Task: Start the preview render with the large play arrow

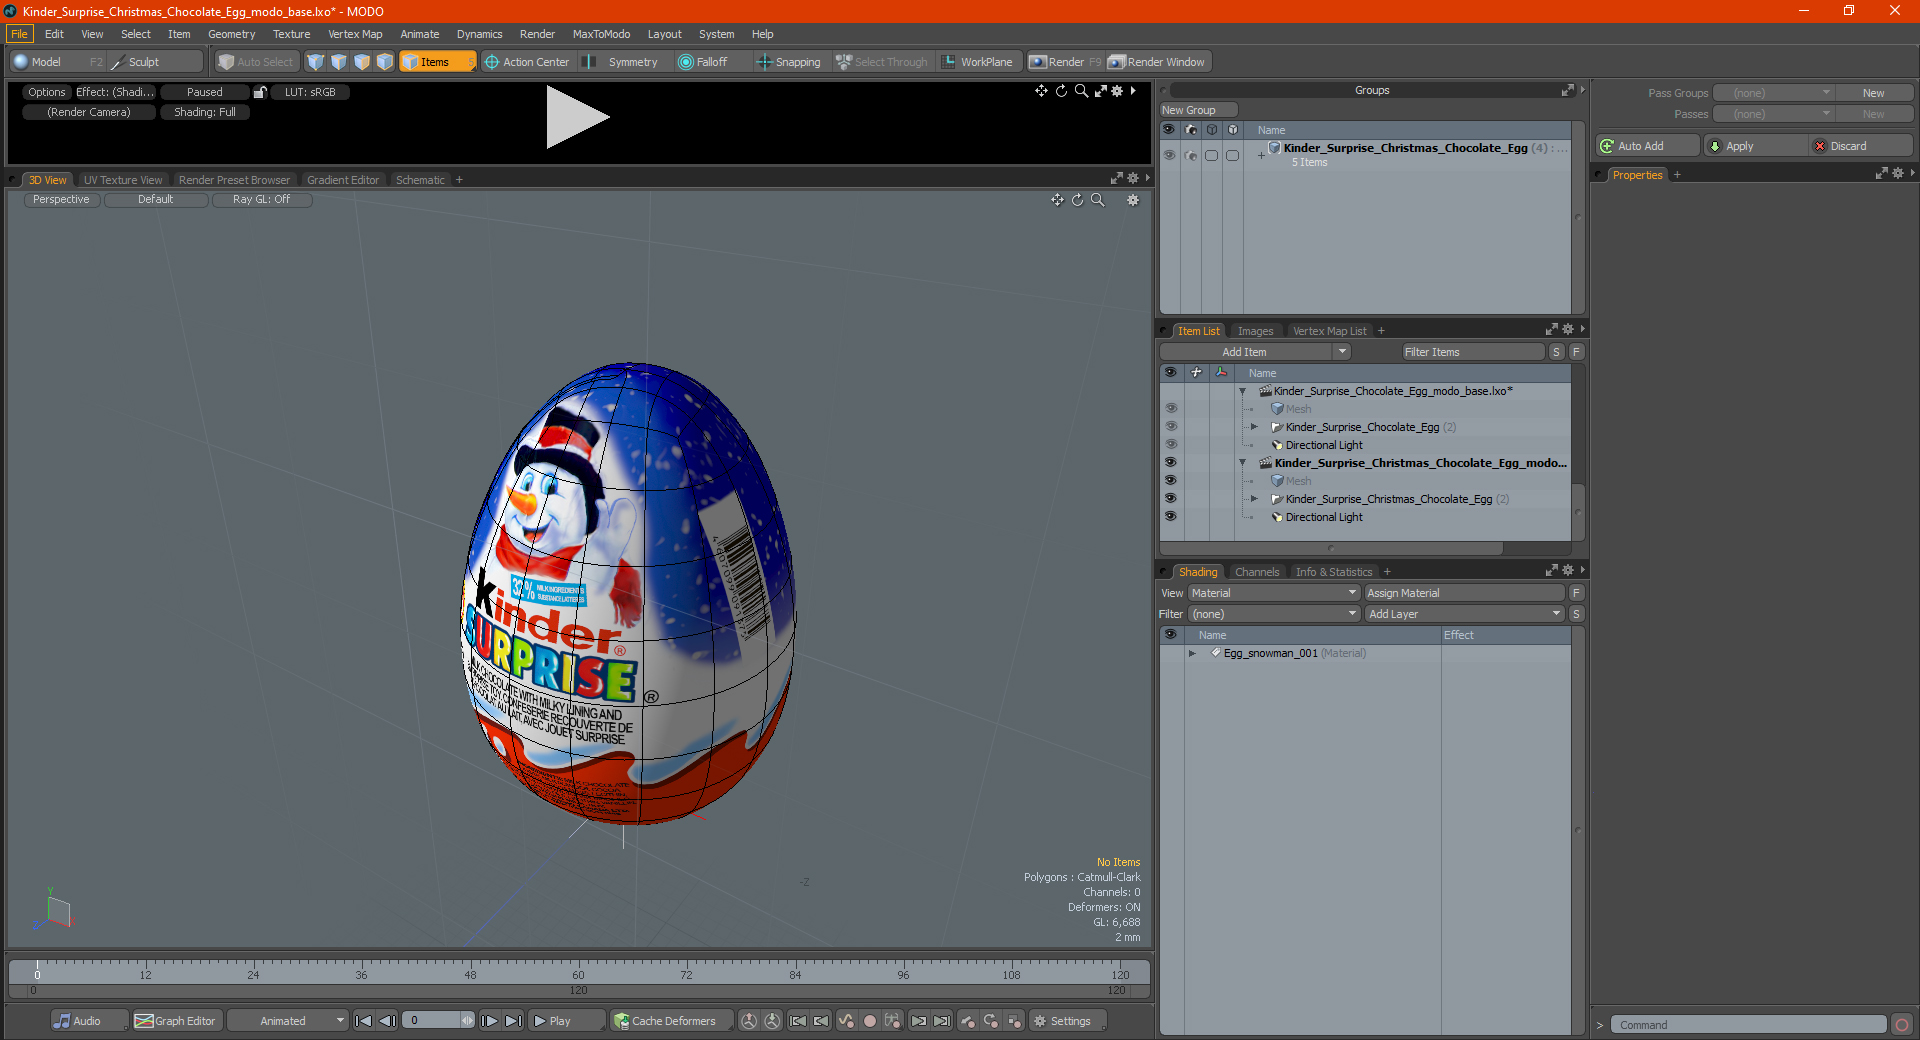Action: [577, 117]
